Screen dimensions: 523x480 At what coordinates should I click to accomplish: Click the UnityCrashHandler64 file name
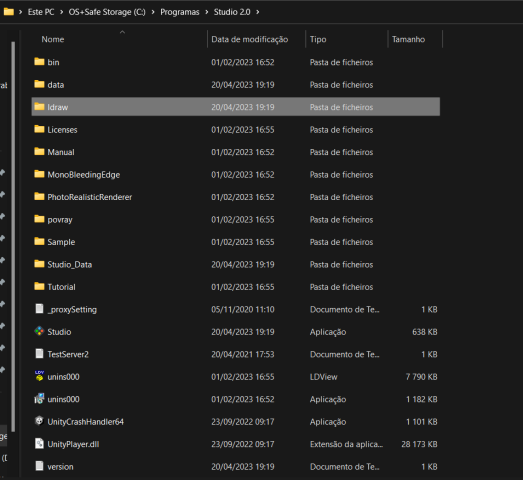point(85,422)
